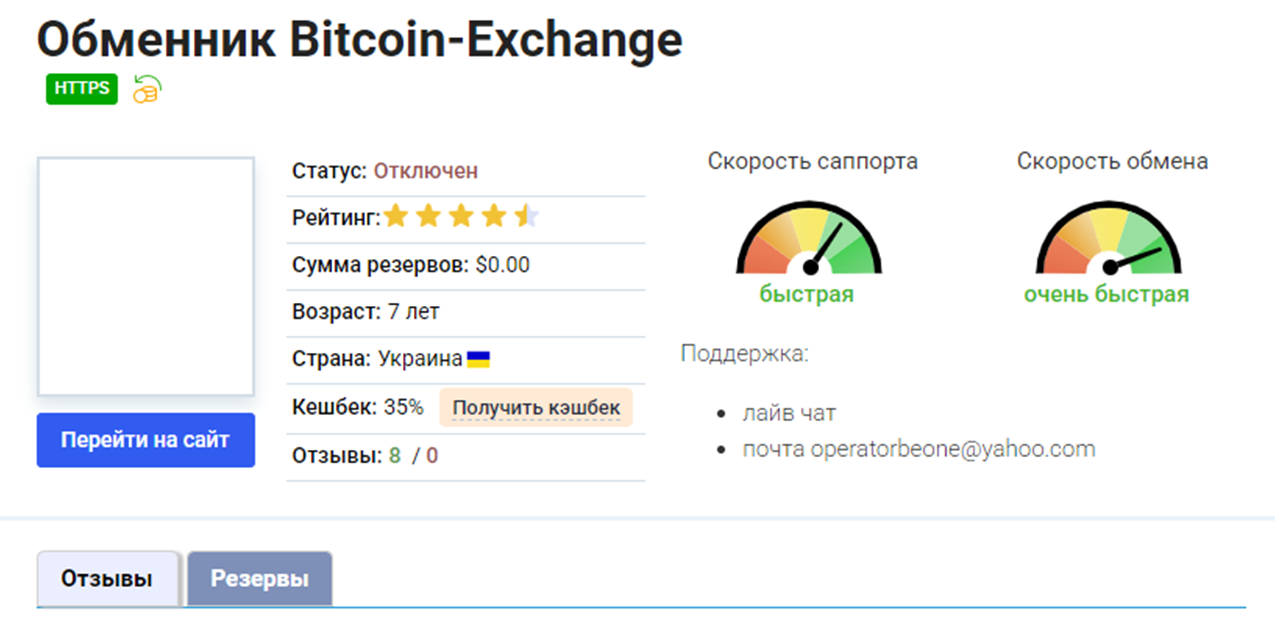Click the rating stars
The height and width of the screenshot is (638, 1275).
point(461,216)
